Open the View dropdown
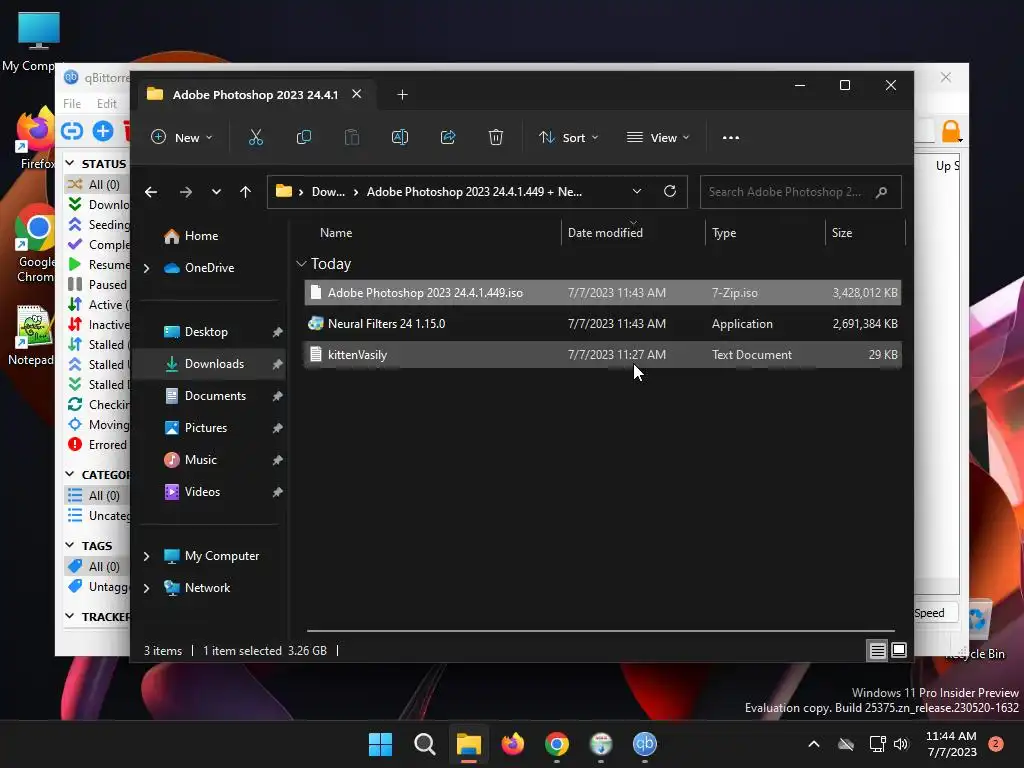Screen dimensions: 1024x768 (658, 138)
